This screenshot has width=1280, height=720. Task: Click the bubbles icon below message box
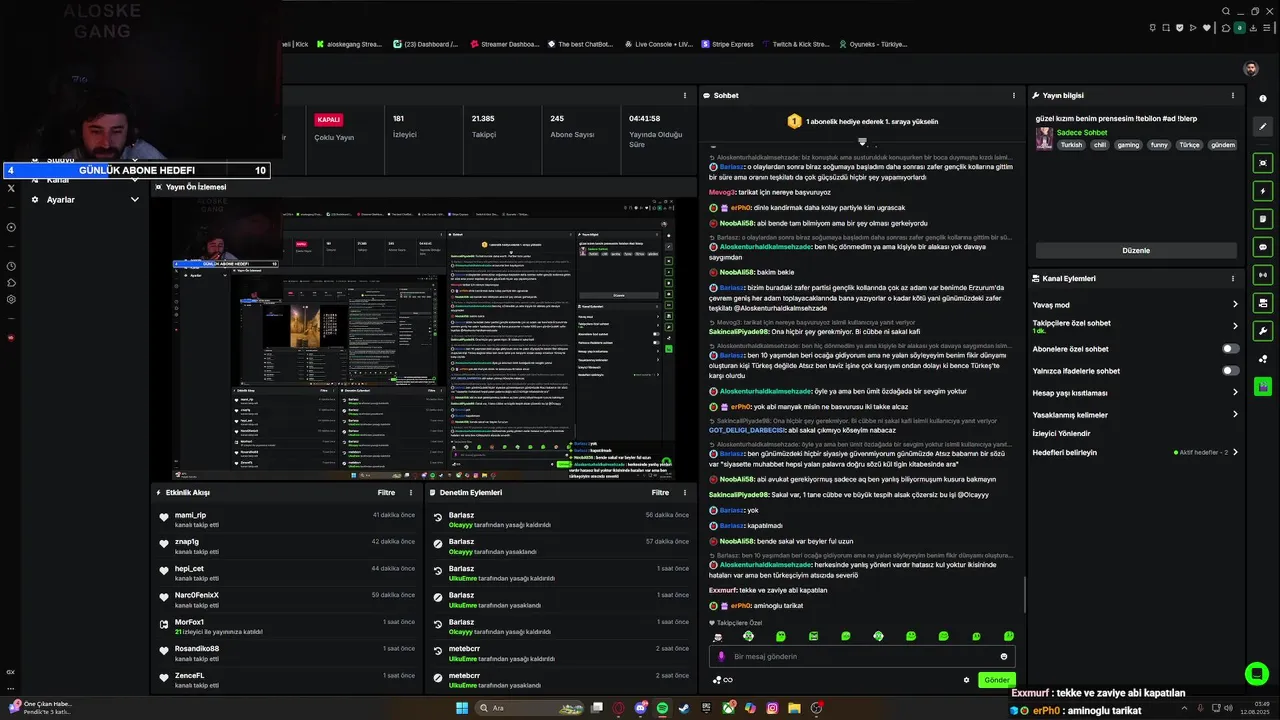[717, 680]
